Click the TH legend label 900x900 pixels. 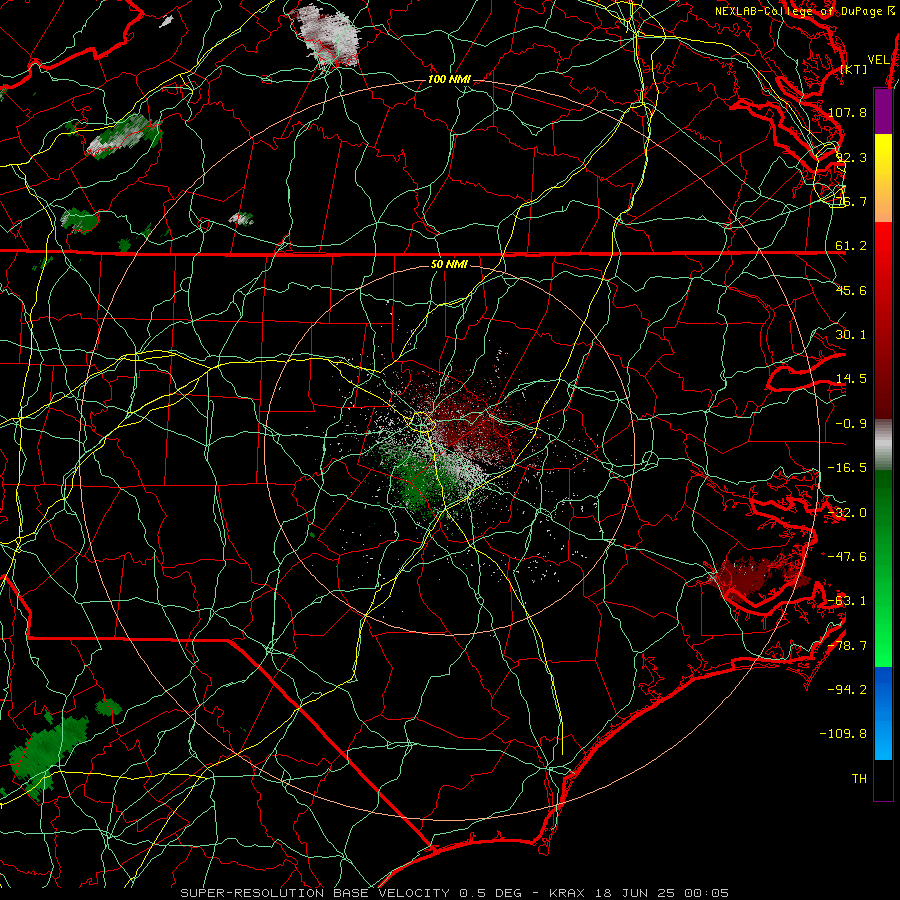(859, 779)
